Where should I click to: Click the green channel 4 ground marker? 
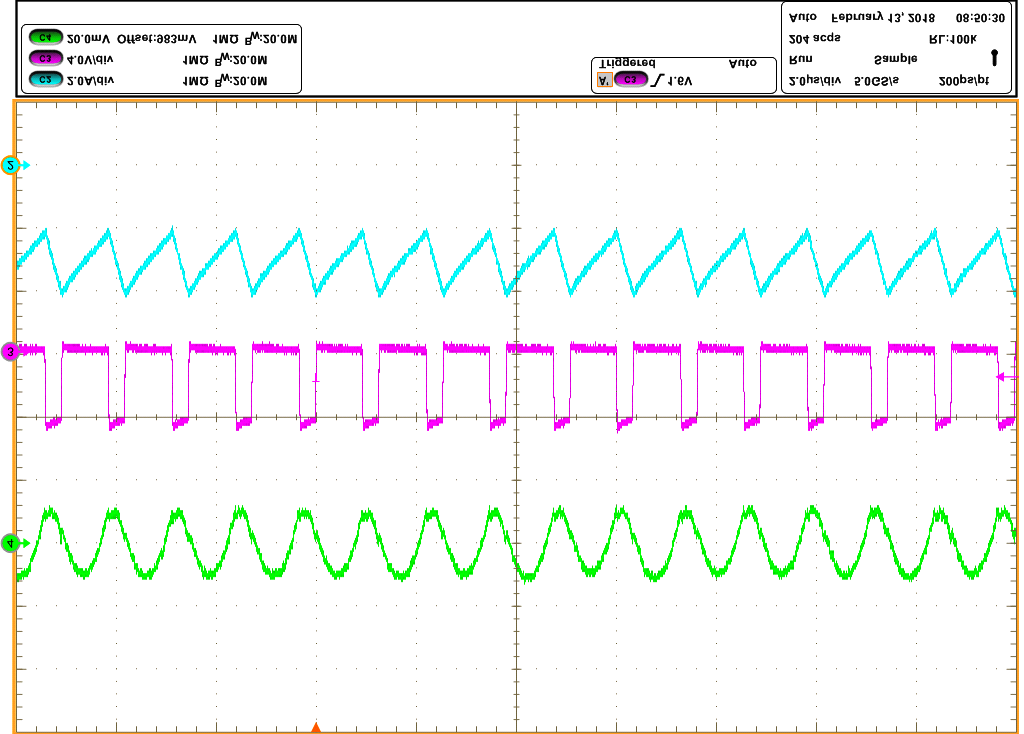coord(11,543)
